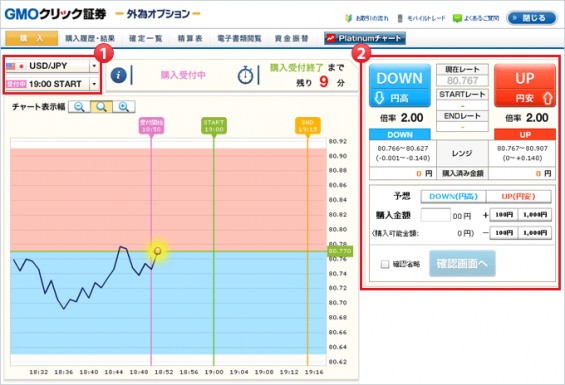Tick the 確認省略 checkbox
This screenshot has width=565, height=385.
click(x=385, y=264)
